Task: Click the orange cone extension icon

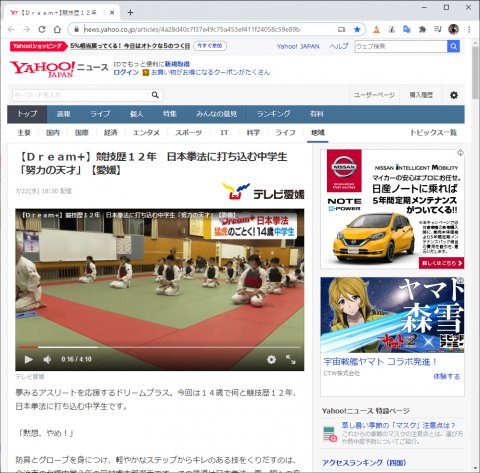Action: pos(376,29)
